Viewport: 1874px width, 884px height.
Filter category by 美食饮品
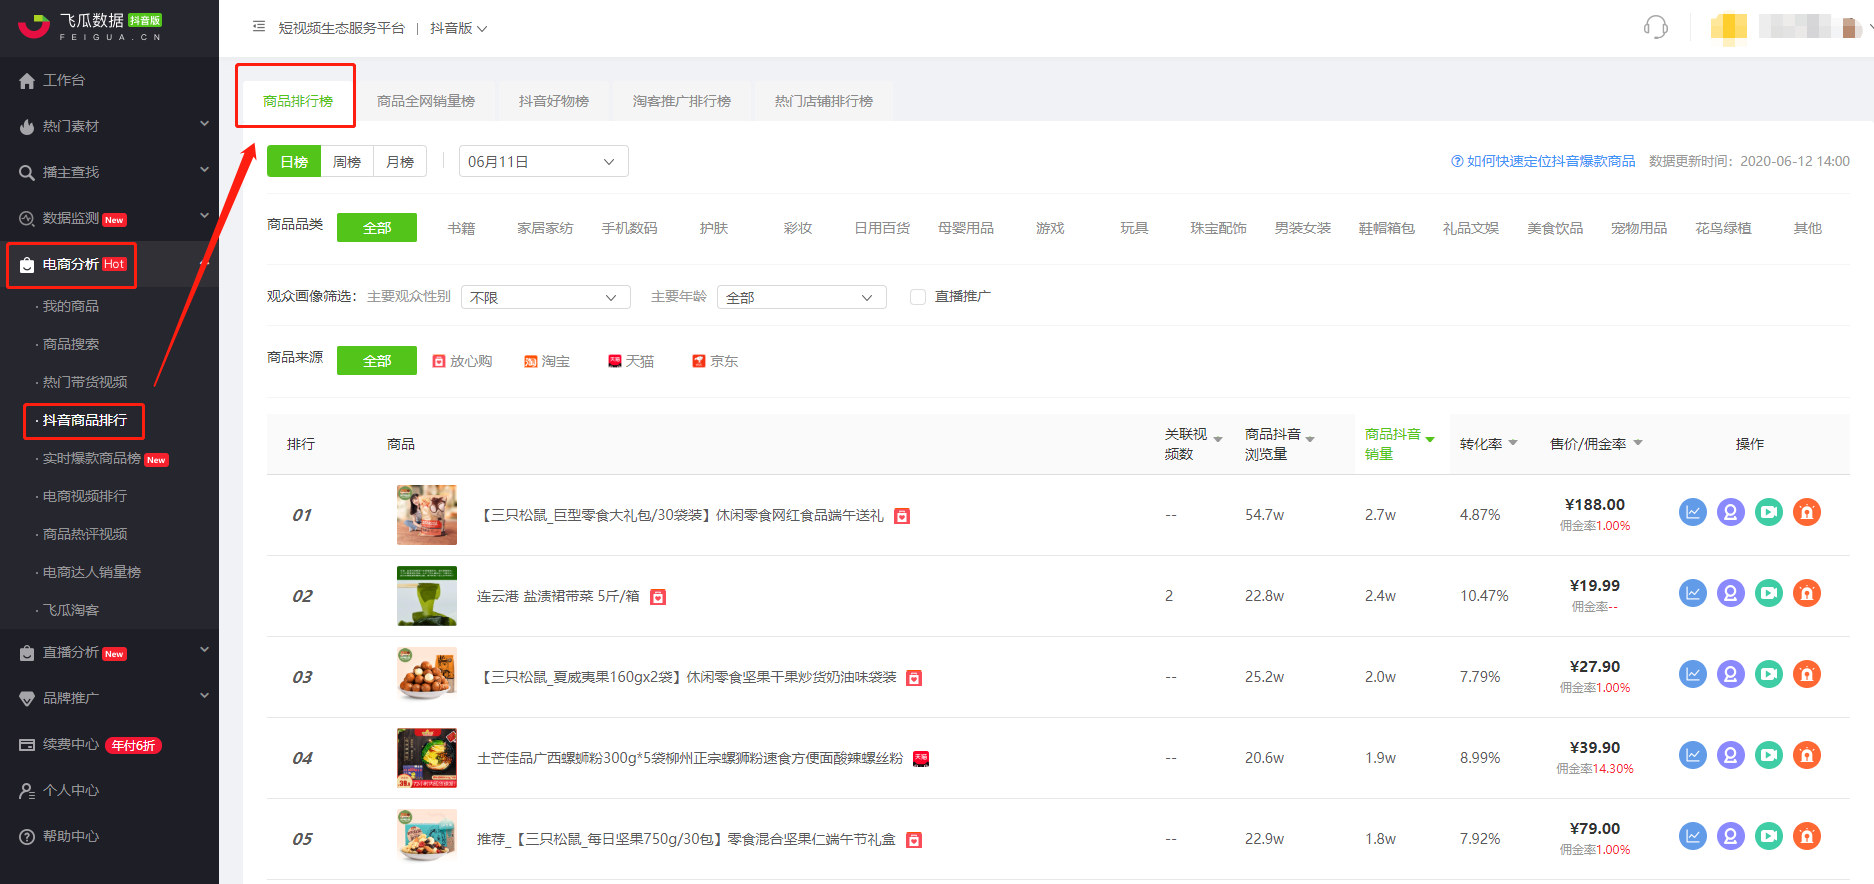[1555, 228]
